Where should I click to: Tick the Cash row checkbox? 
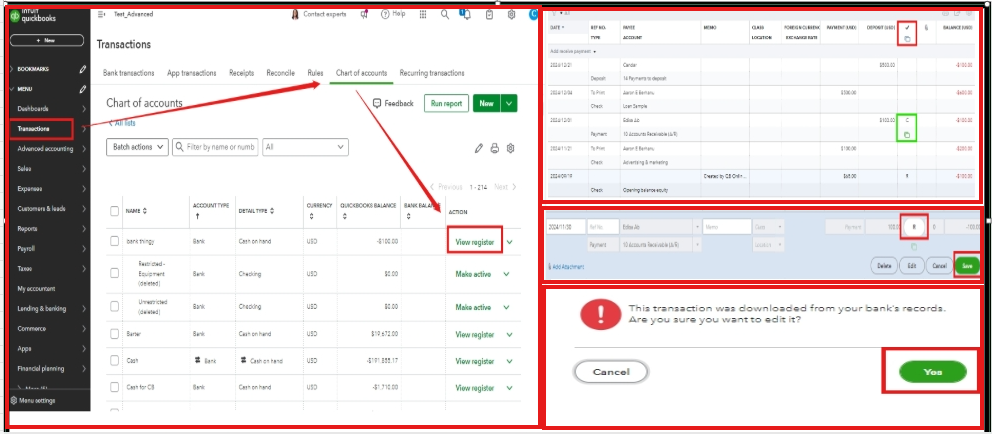pyautogui.click(x=115, y=361)
